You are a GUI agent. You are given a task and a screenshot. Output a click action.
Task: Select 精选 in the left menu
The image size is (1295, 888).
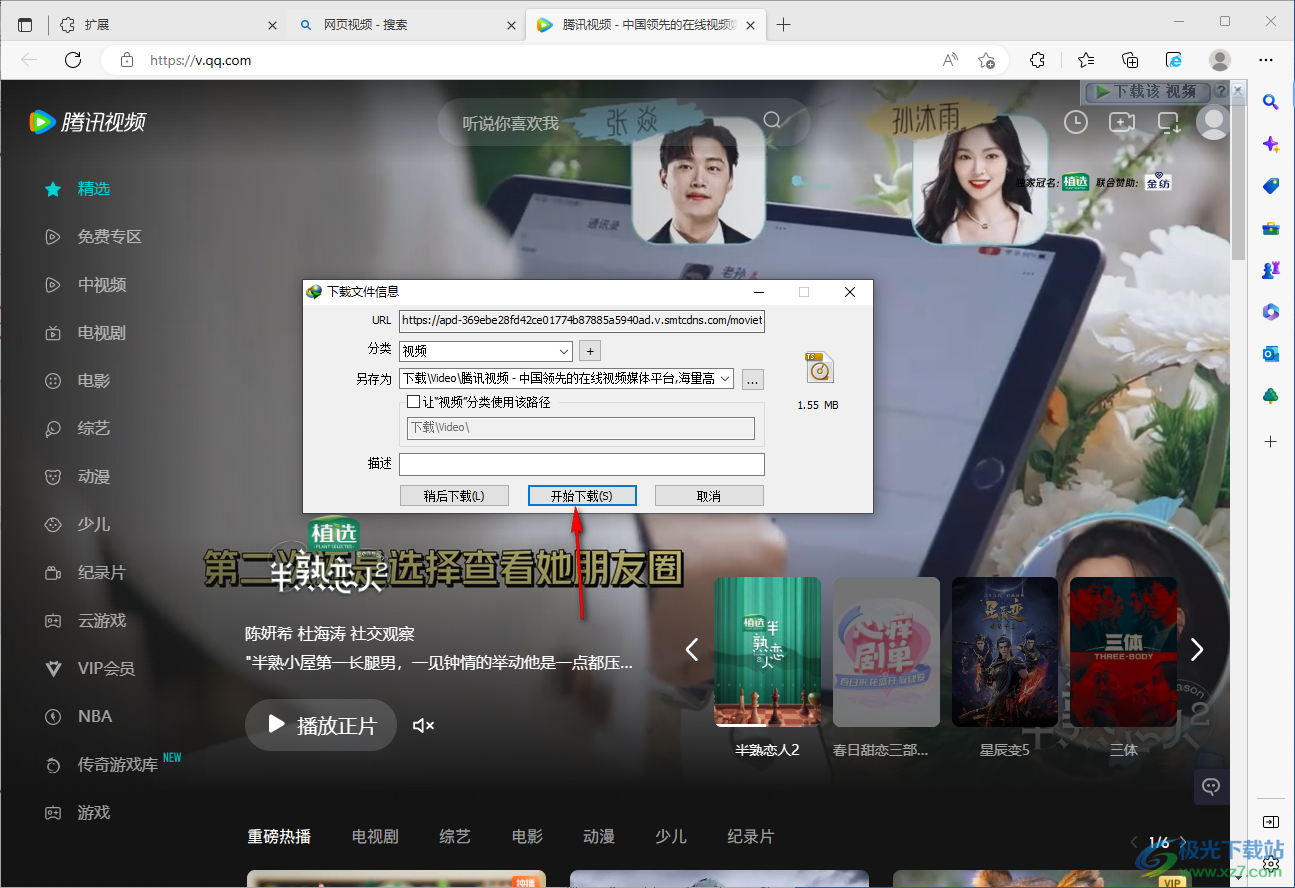click(x=94, y=188)
